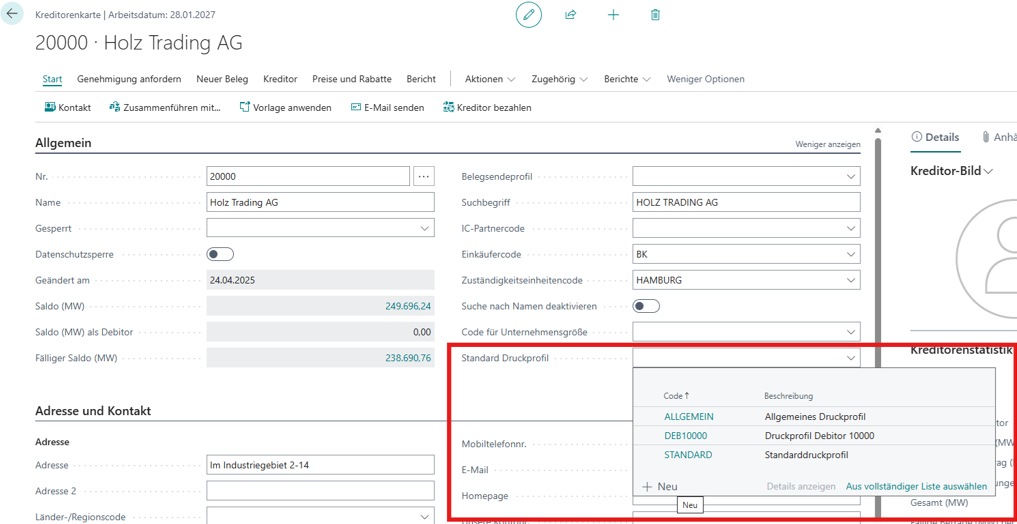Viewport: 1017px width, 524px height.
Task: Click the share icon
Action: coord(570,15)
